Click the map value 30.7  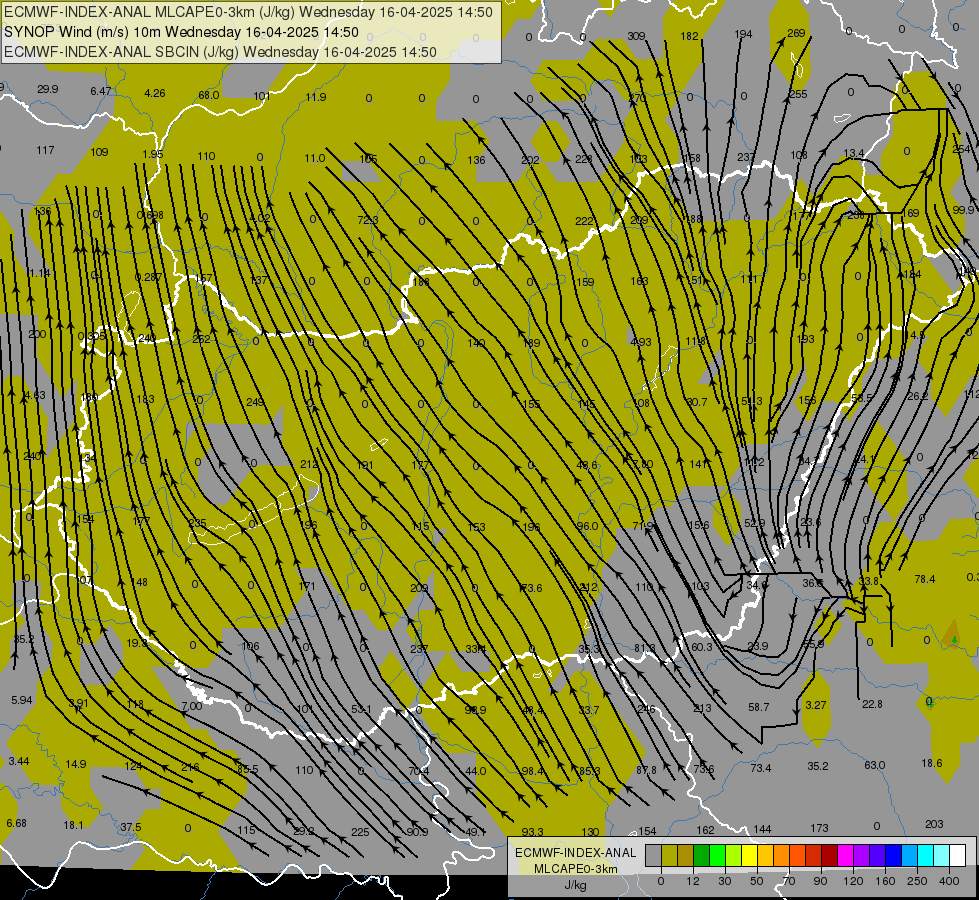click(x=697, y=402)
